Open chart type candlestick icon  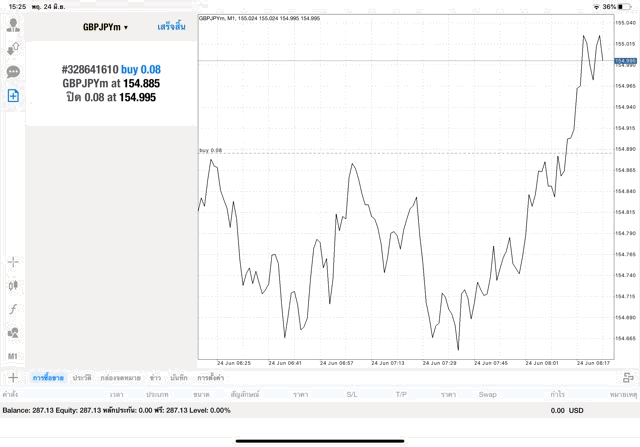pyautogui.click(x=13, y=285)
